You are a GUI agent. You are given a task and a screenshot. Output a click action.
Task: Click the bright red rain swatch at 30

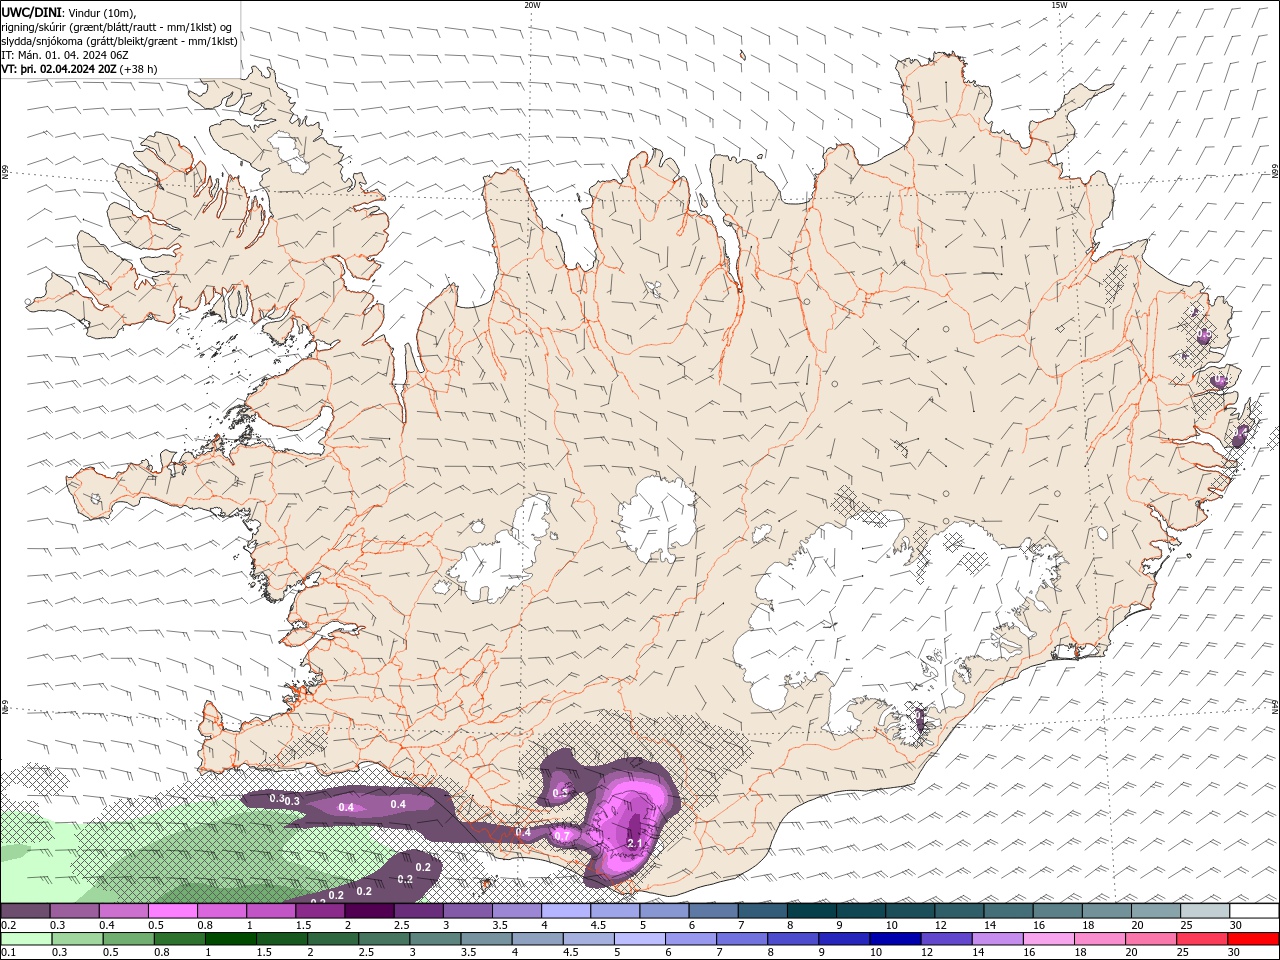[x=1254, y=939]
